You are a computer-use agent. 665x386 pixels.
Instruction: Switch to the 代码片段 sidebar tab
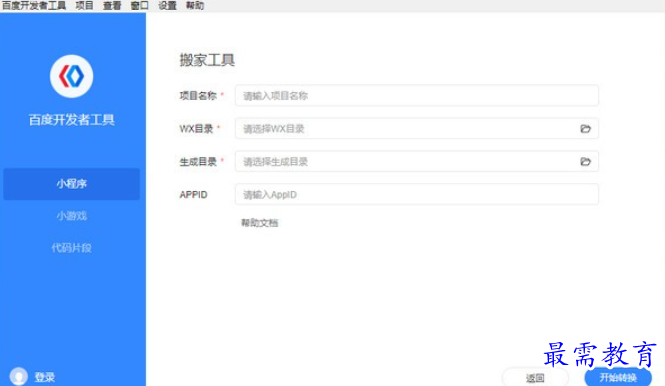click(x=71, y=248)
